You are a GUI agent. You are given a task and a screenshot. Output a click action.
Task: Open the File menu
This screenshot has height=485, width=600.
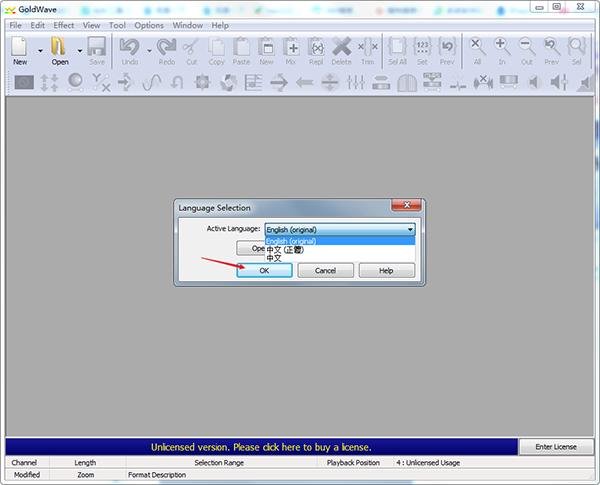(x=15, y=26)
